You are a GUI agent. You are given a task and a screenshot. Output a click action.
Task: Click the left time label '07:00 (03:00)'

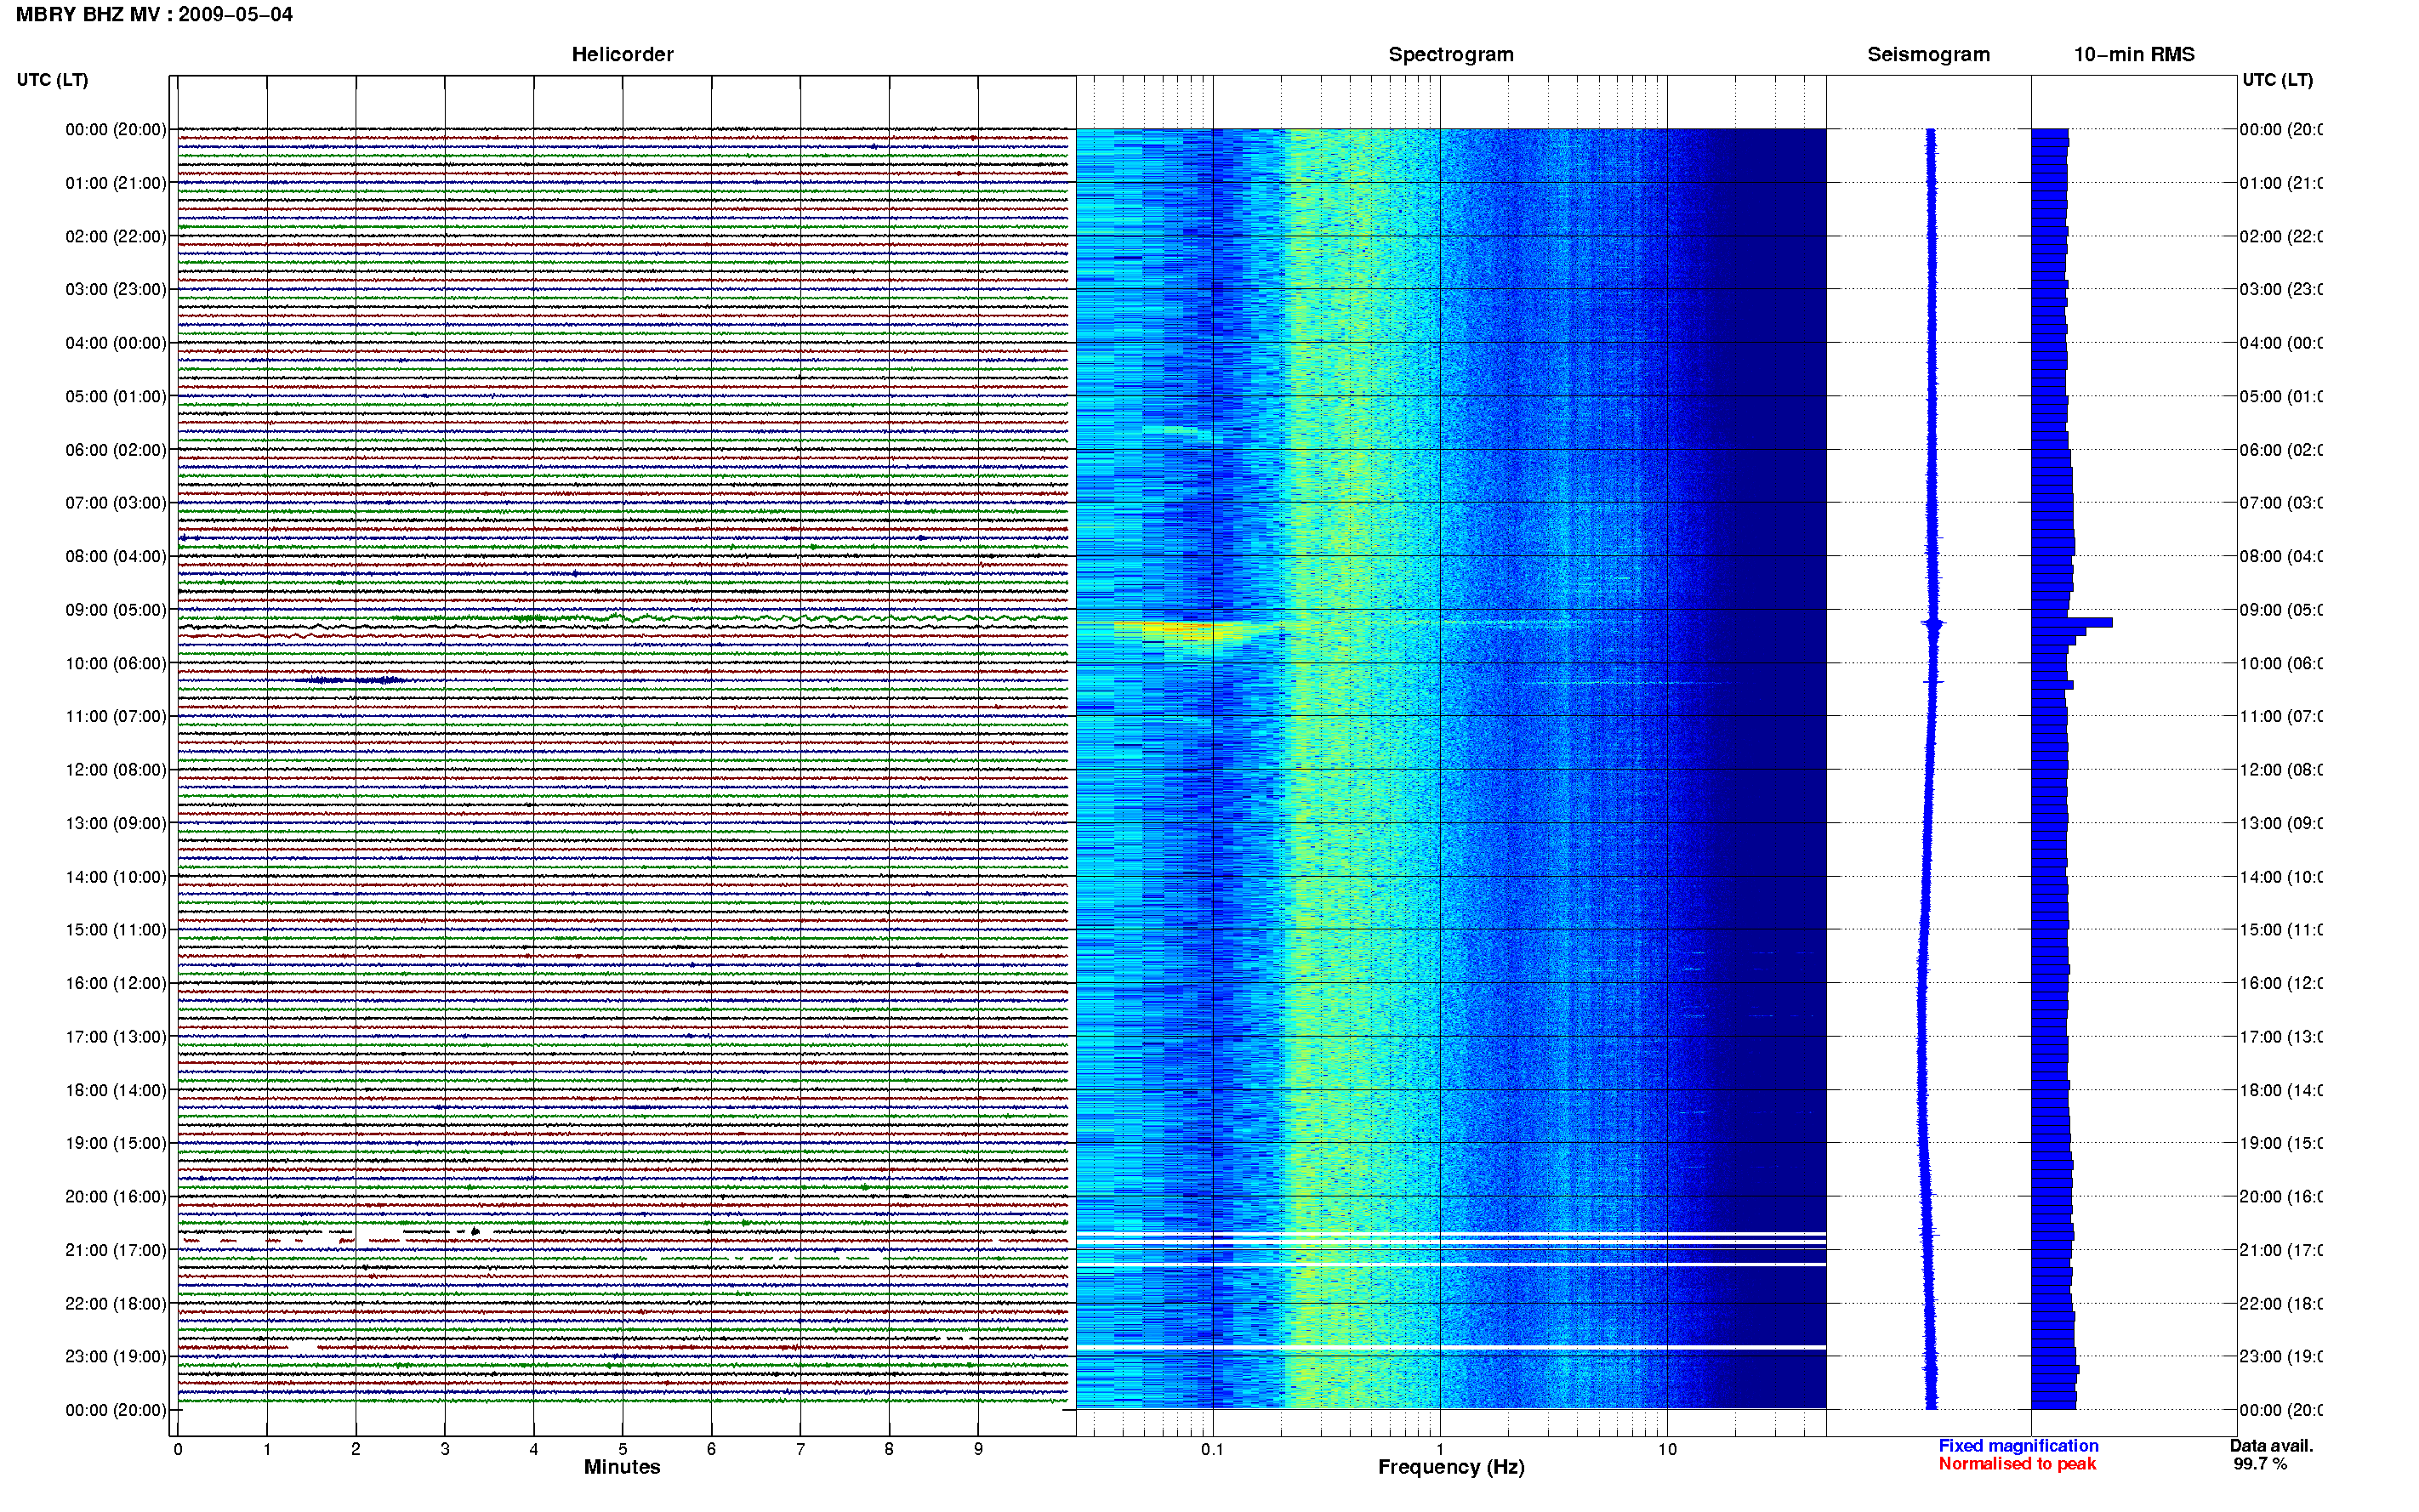click(x=116, y=502)
